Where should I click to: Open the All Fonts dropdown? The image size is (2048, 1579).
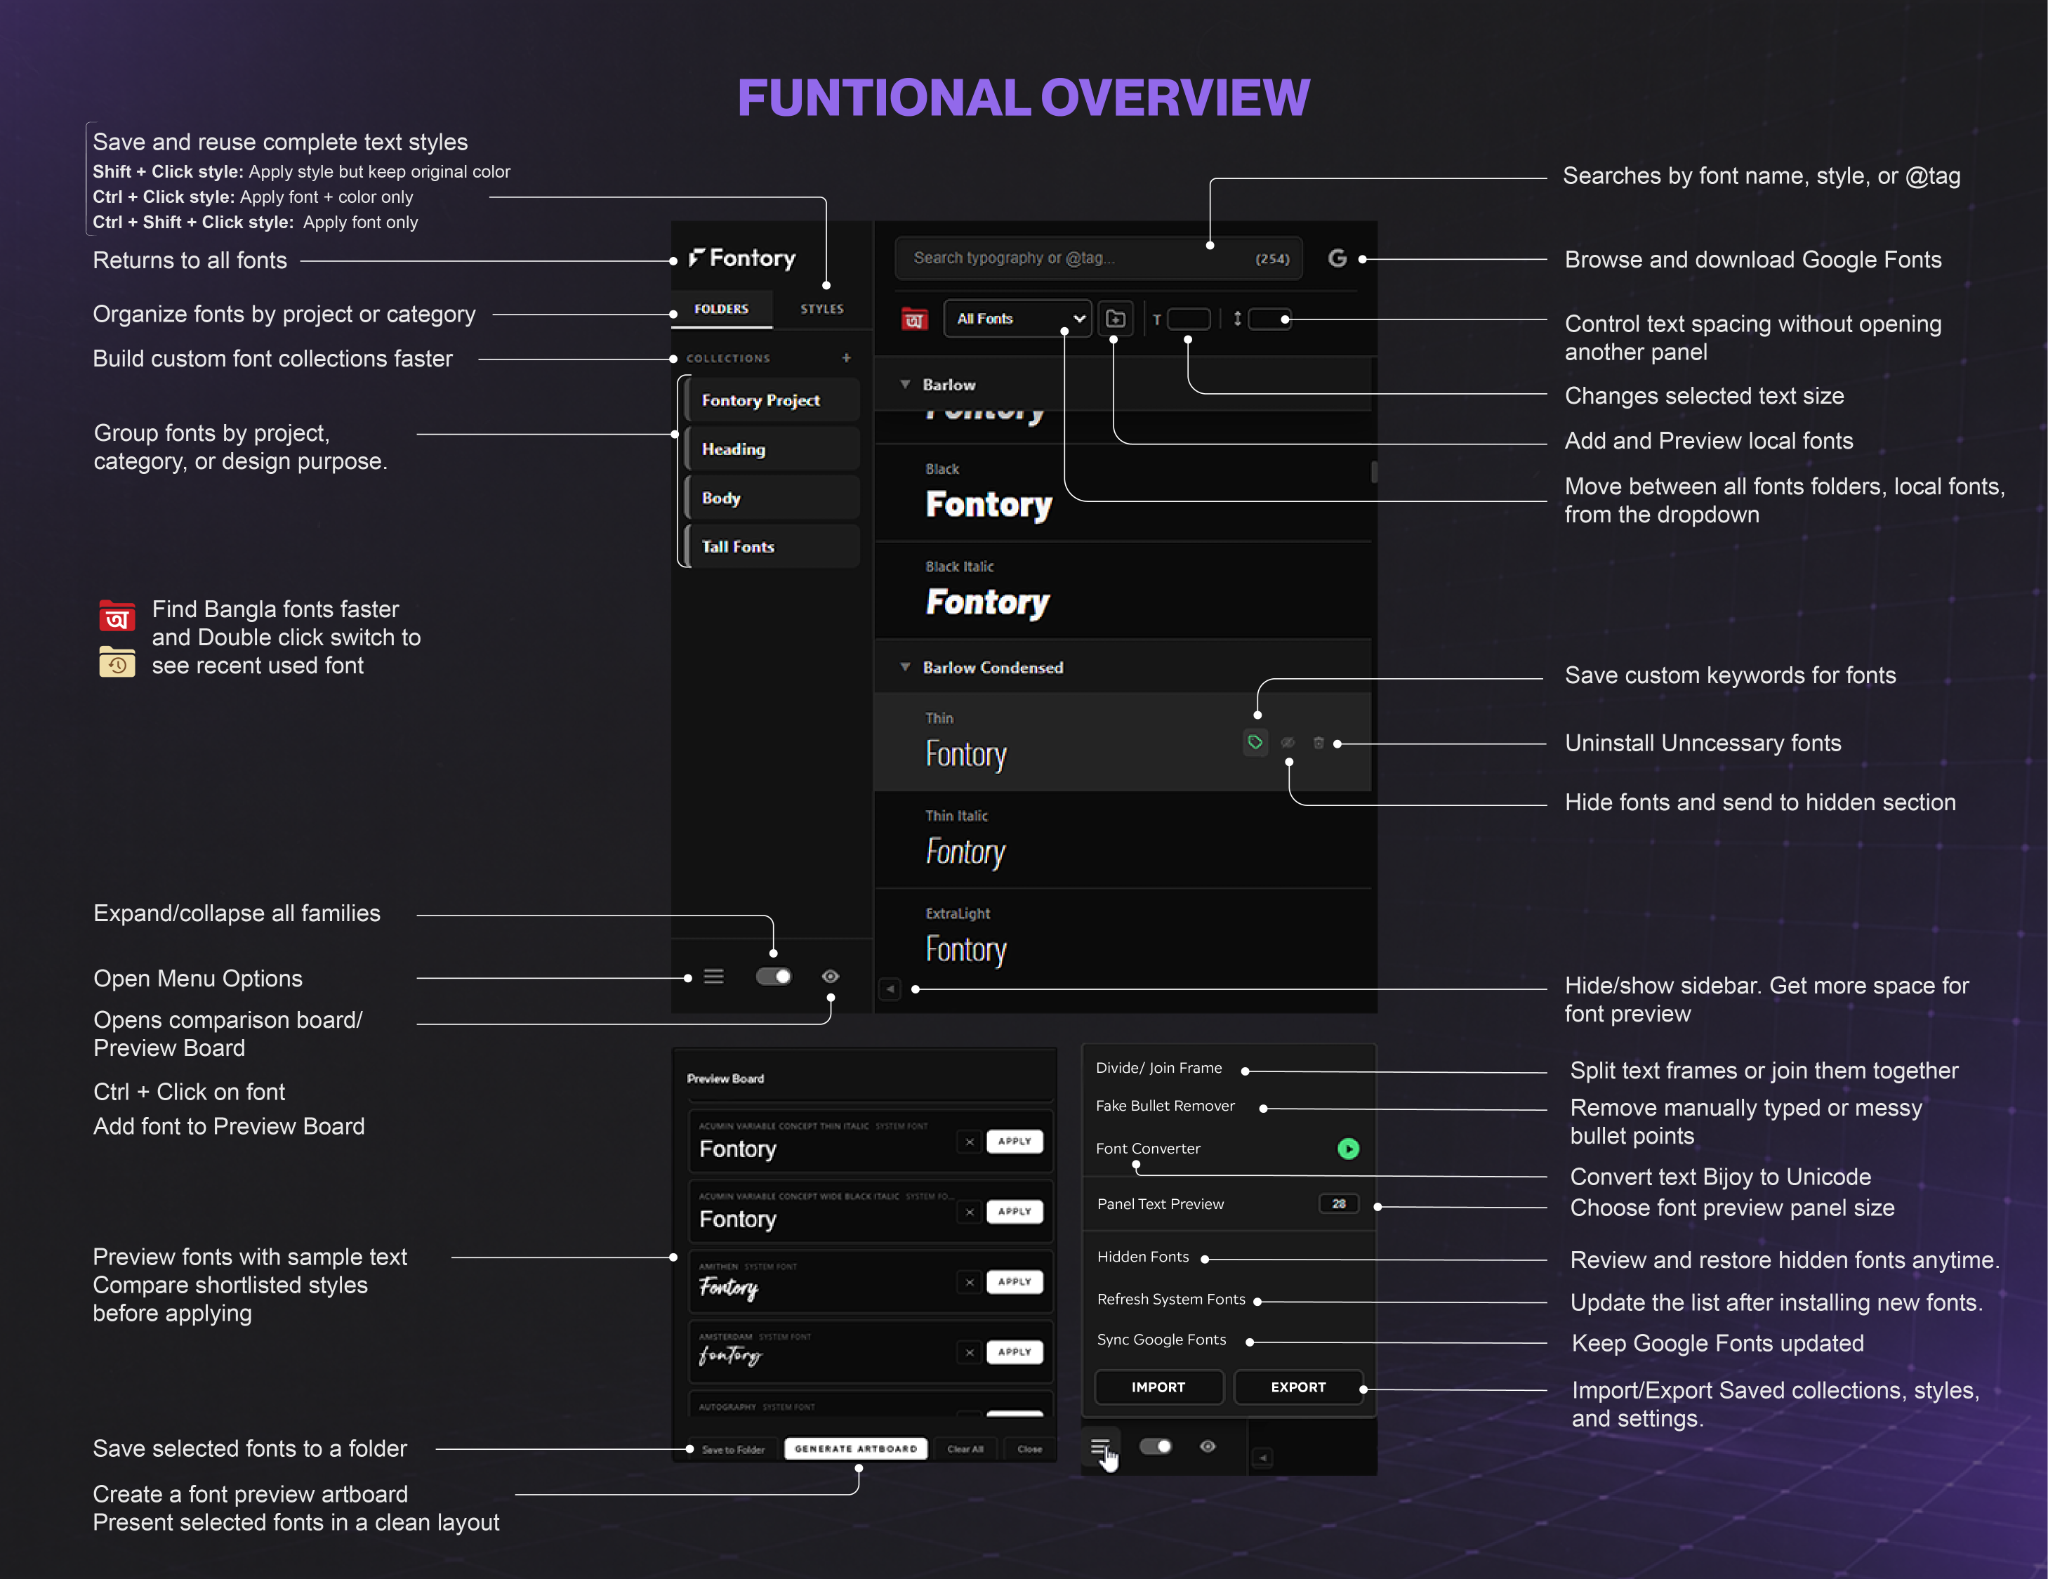point(1017,319)
